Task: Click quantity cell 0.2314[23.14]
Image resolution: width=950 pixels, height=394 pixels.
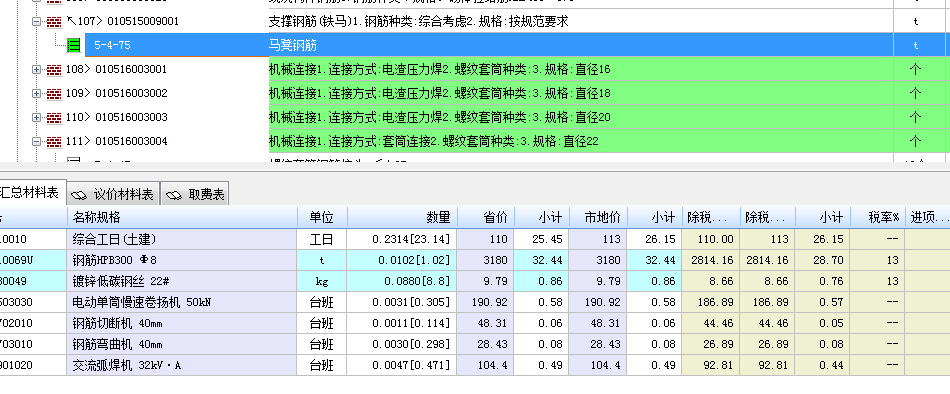Action: click(402, 239)
